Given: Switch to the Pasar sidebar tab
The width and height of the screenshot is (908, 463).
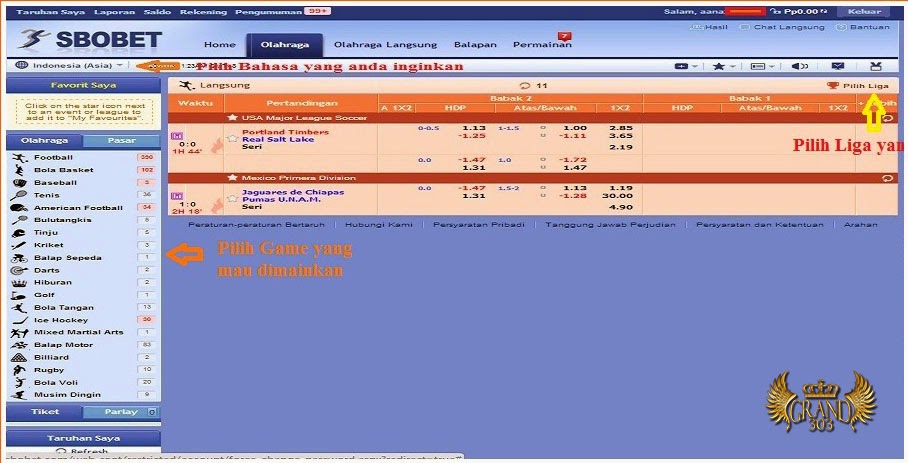Looking at the screenshot, I should click(x=122, y=141).
